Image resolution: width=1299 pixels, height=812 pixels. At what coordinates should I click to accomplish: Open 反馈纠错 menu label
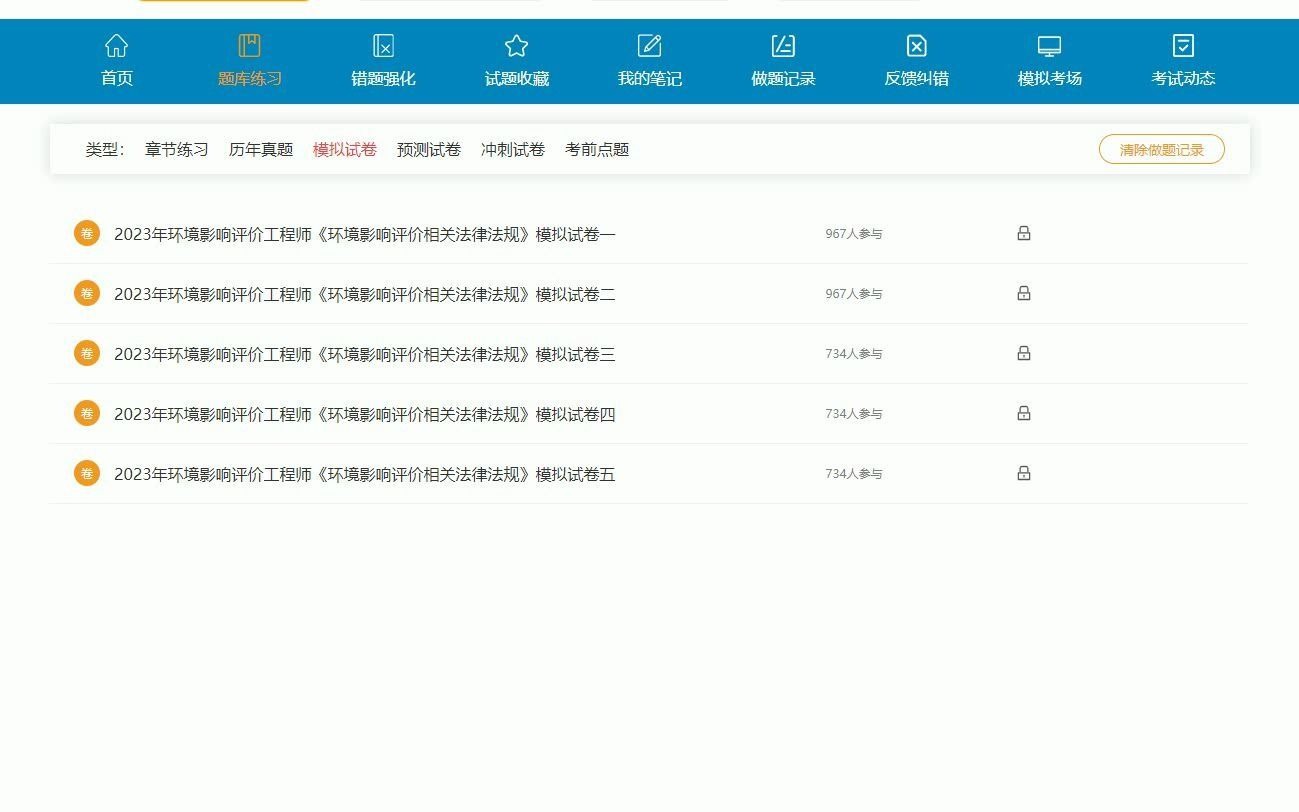[x=916, y=78]
